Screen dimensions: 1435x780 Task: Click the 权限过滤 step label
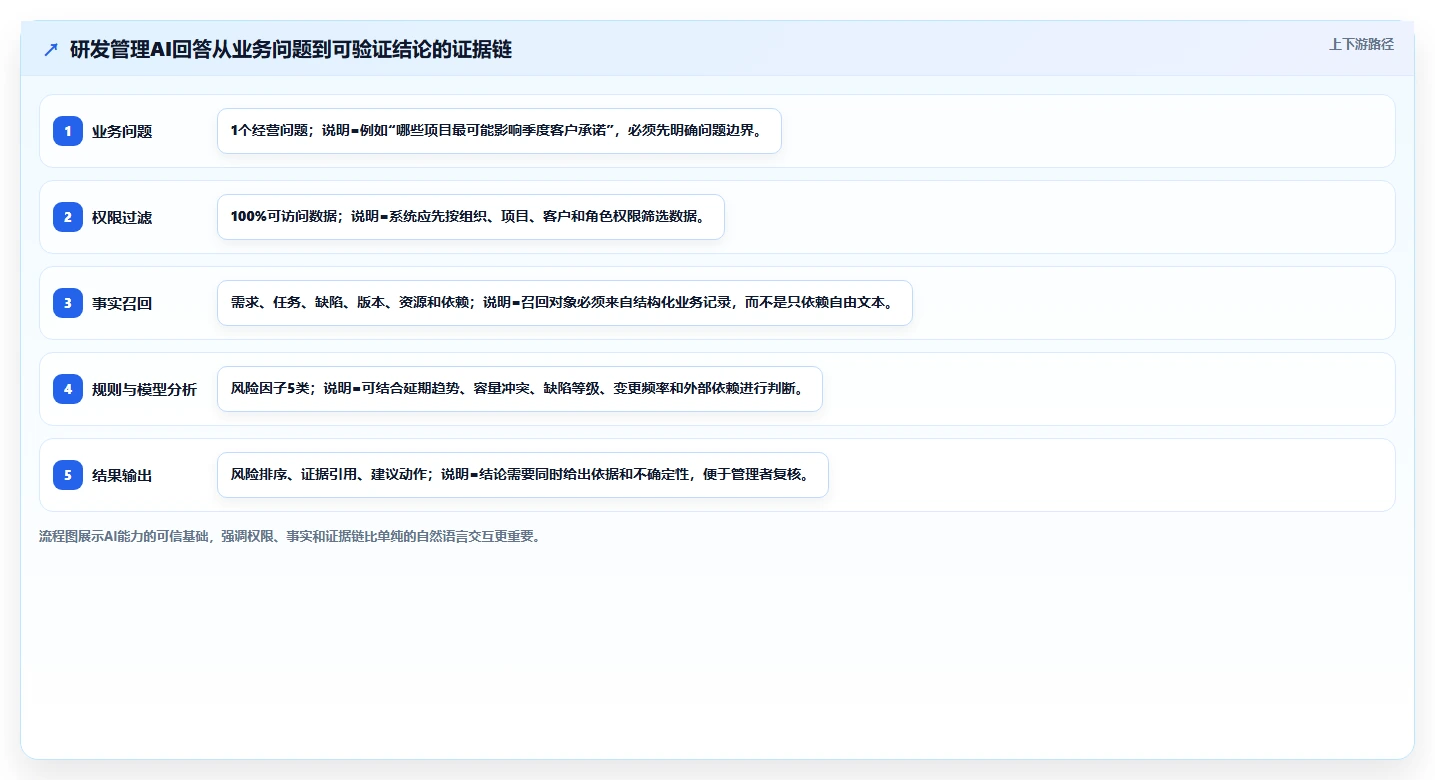pyautogui.click(x=122, y=217)
